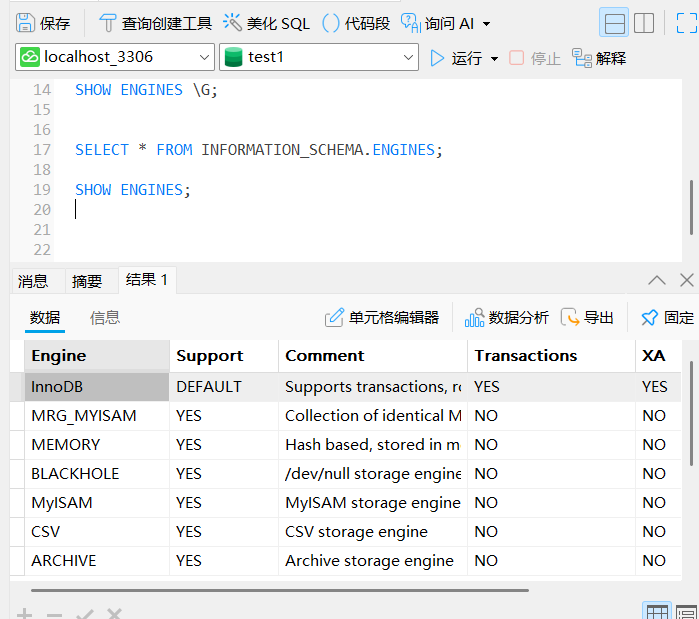The width and height of the screenshot is (699, 619).
Task: Click the 'Supports transactions' comment cell
Action: click(x=373, y=386)
